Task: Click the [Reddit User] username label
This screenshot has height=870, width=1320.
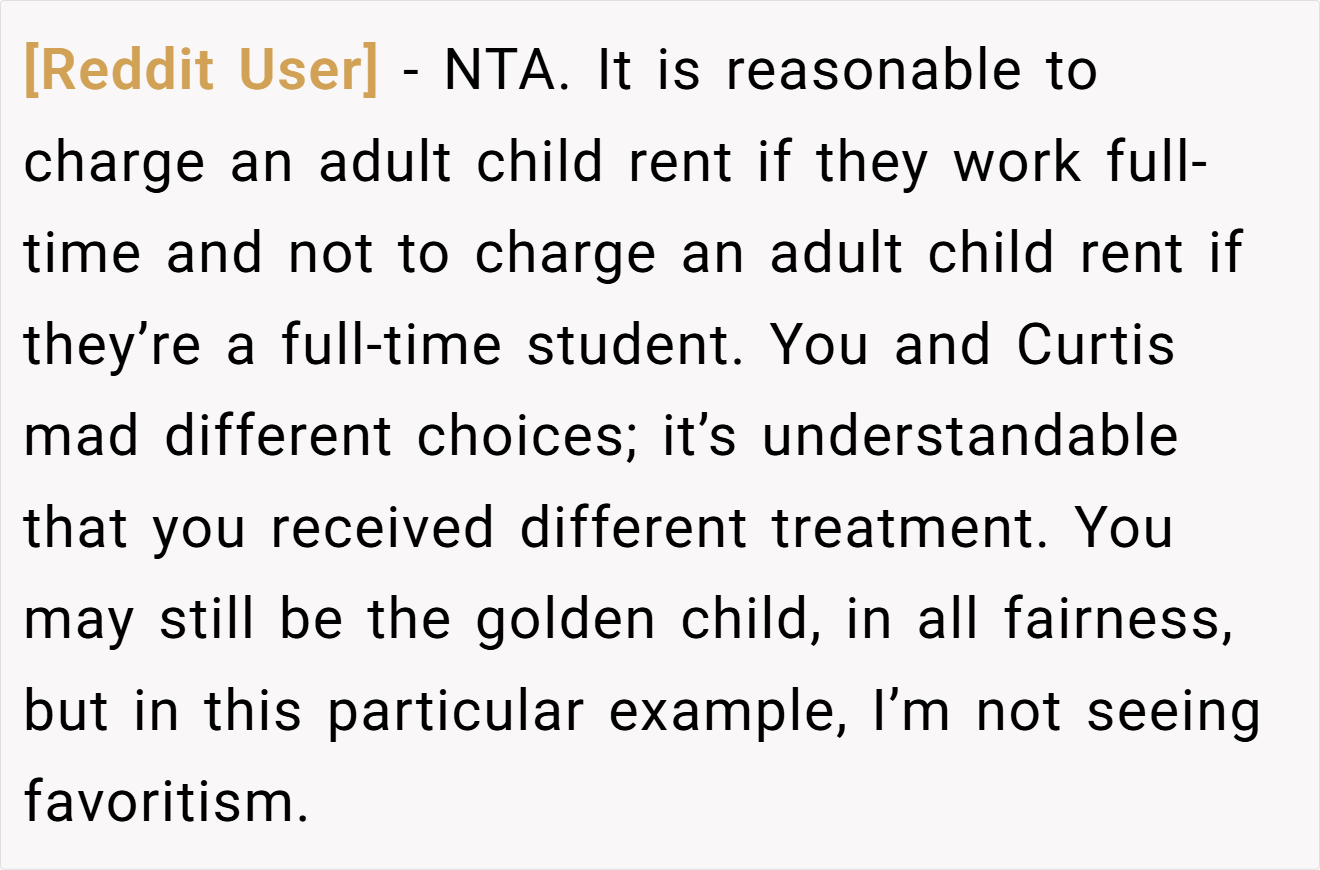Action: click(x=201, y=70)
